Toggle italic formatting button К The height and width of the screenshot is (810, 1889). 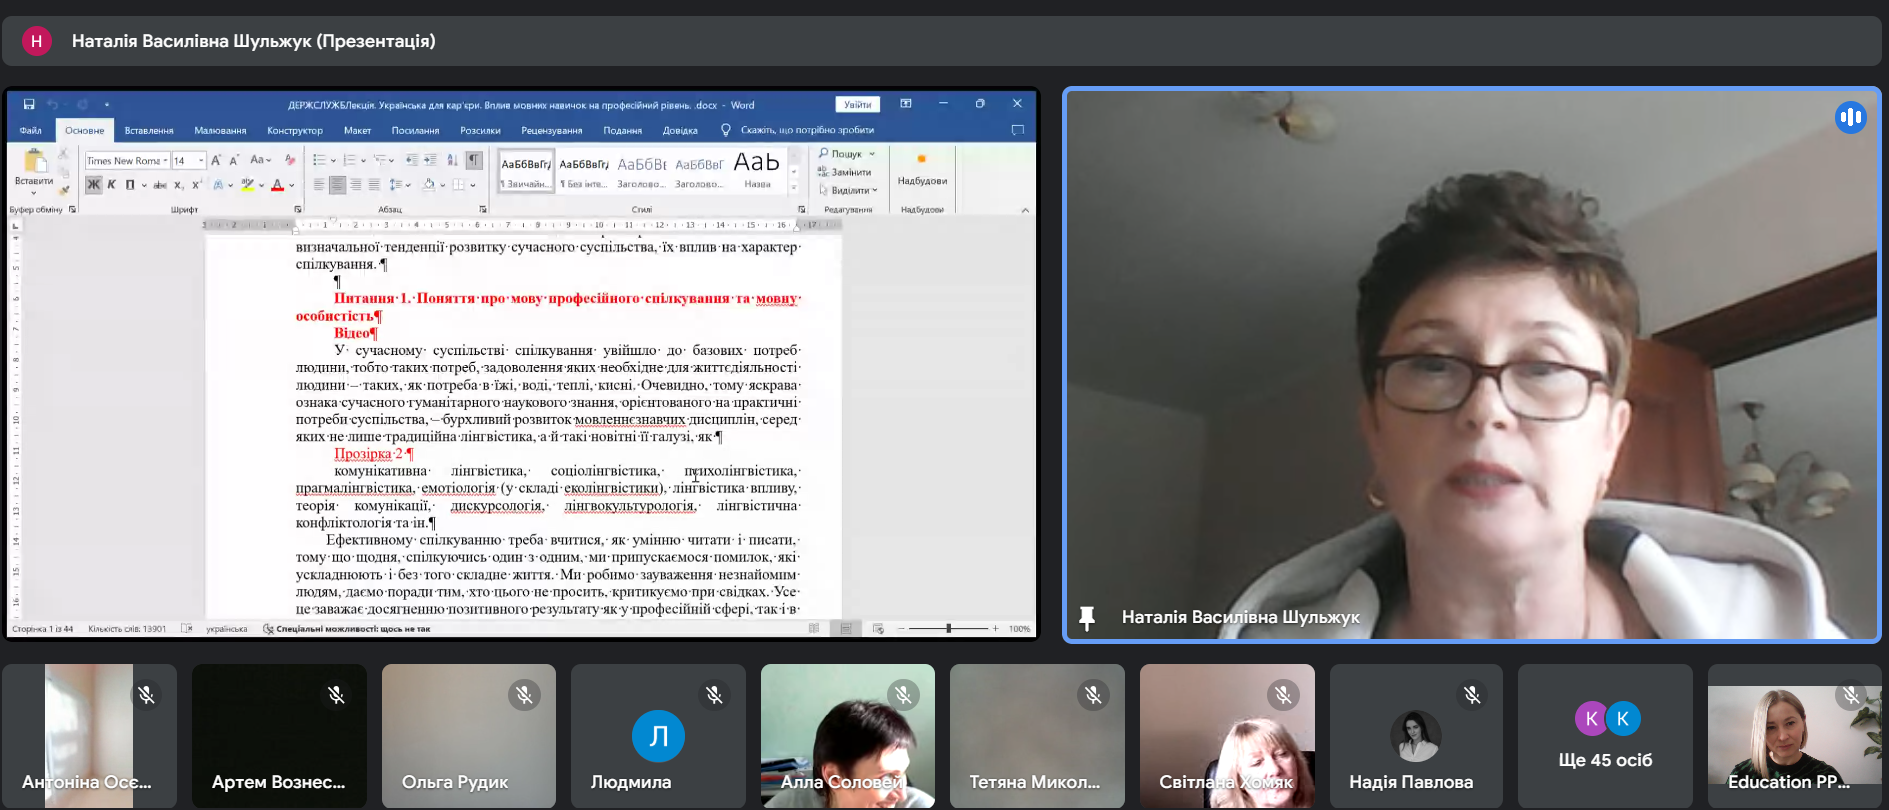pos(112,185)
